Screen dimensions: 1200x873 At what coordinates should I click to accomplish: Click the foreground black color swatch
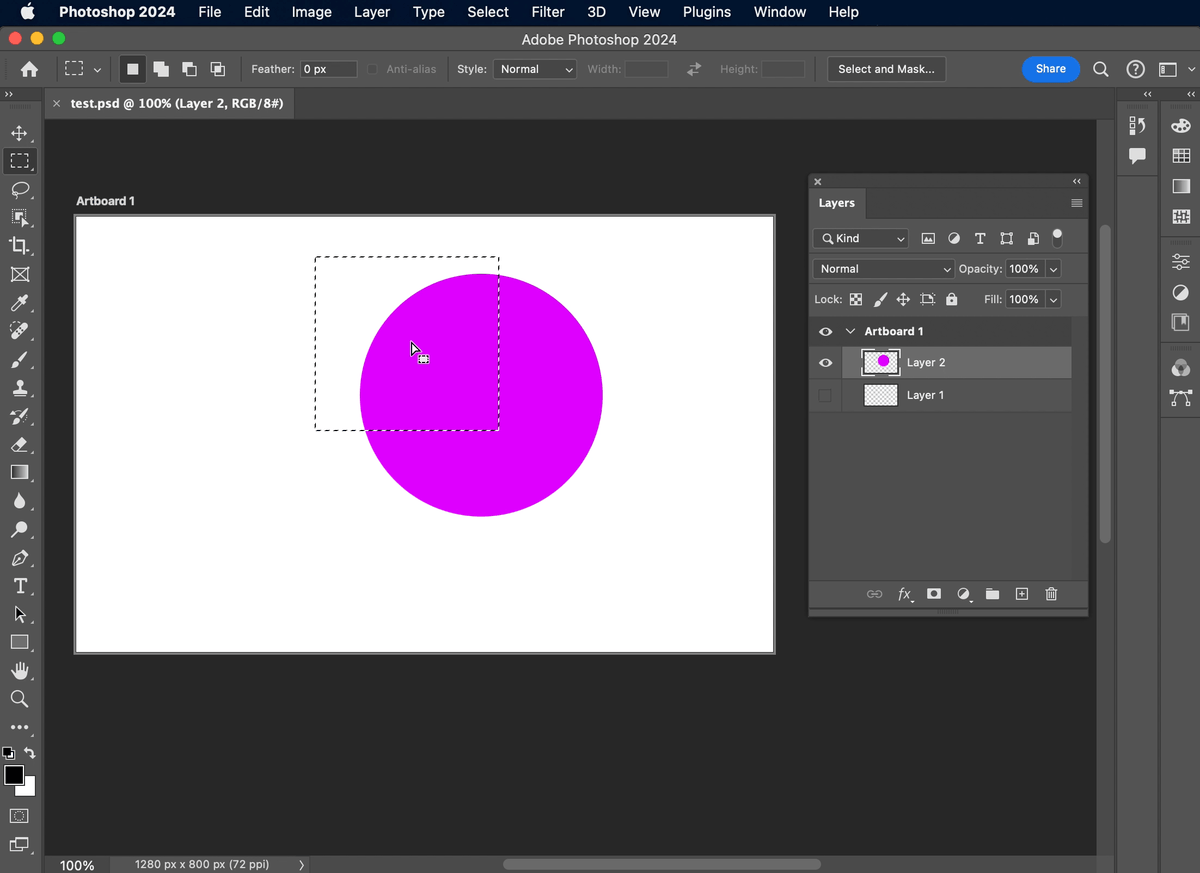(x=14, y=776)
